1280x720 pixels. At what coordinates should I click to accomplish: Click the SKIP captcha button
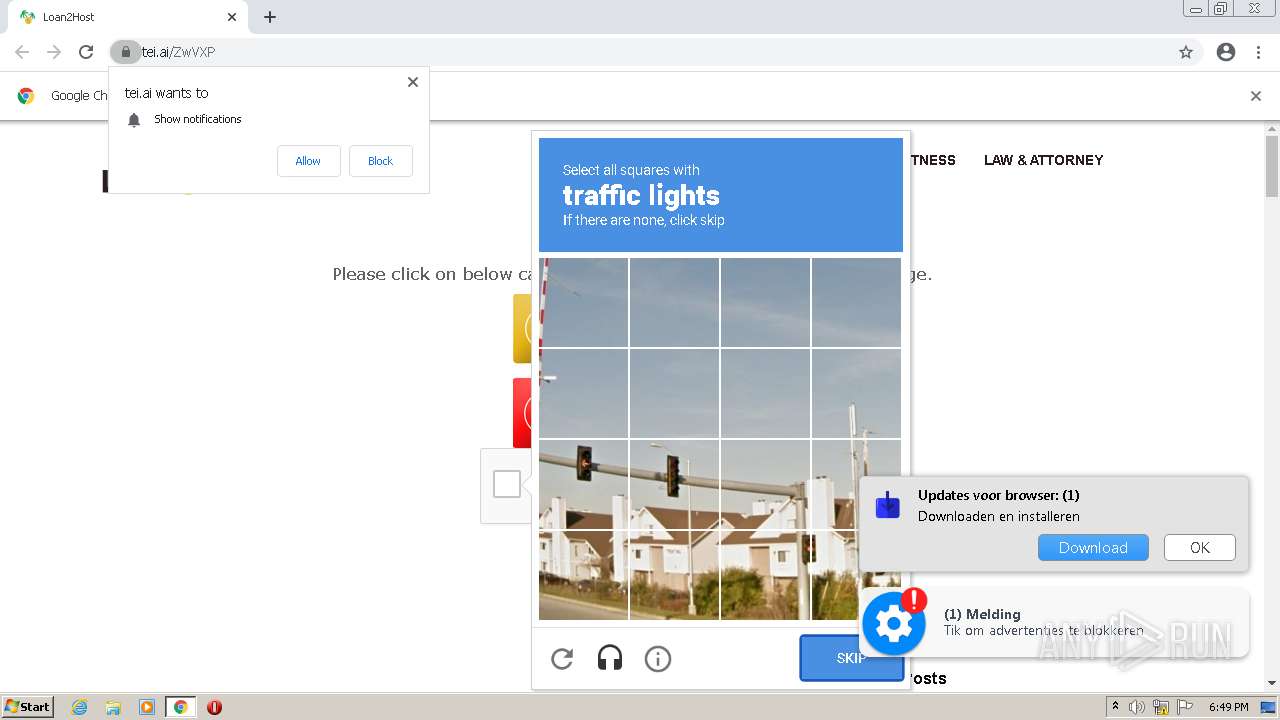tap(851, 658)
